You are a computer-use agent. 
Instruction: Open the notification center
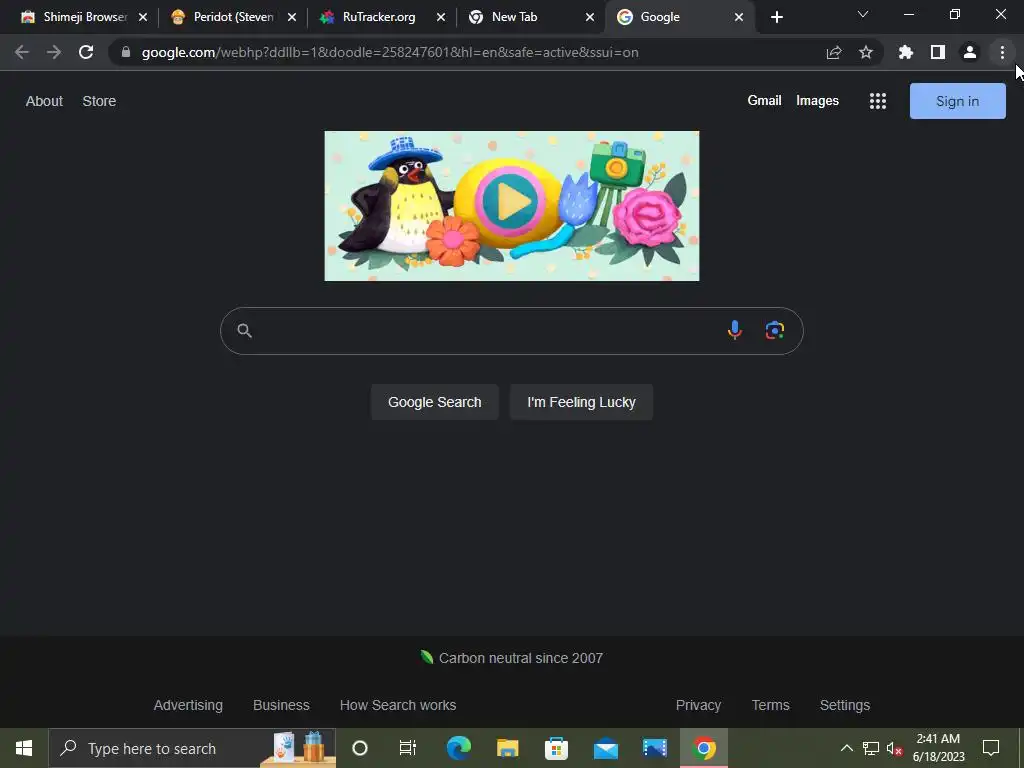point(991,748)
